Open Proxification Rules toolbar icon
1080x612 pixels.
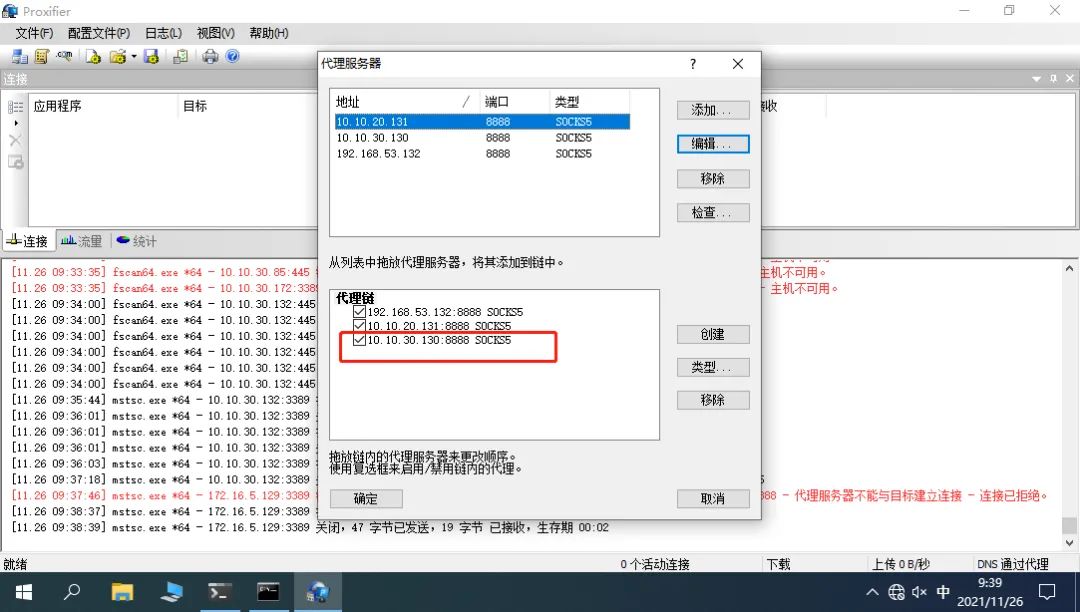tap(42, 56)
